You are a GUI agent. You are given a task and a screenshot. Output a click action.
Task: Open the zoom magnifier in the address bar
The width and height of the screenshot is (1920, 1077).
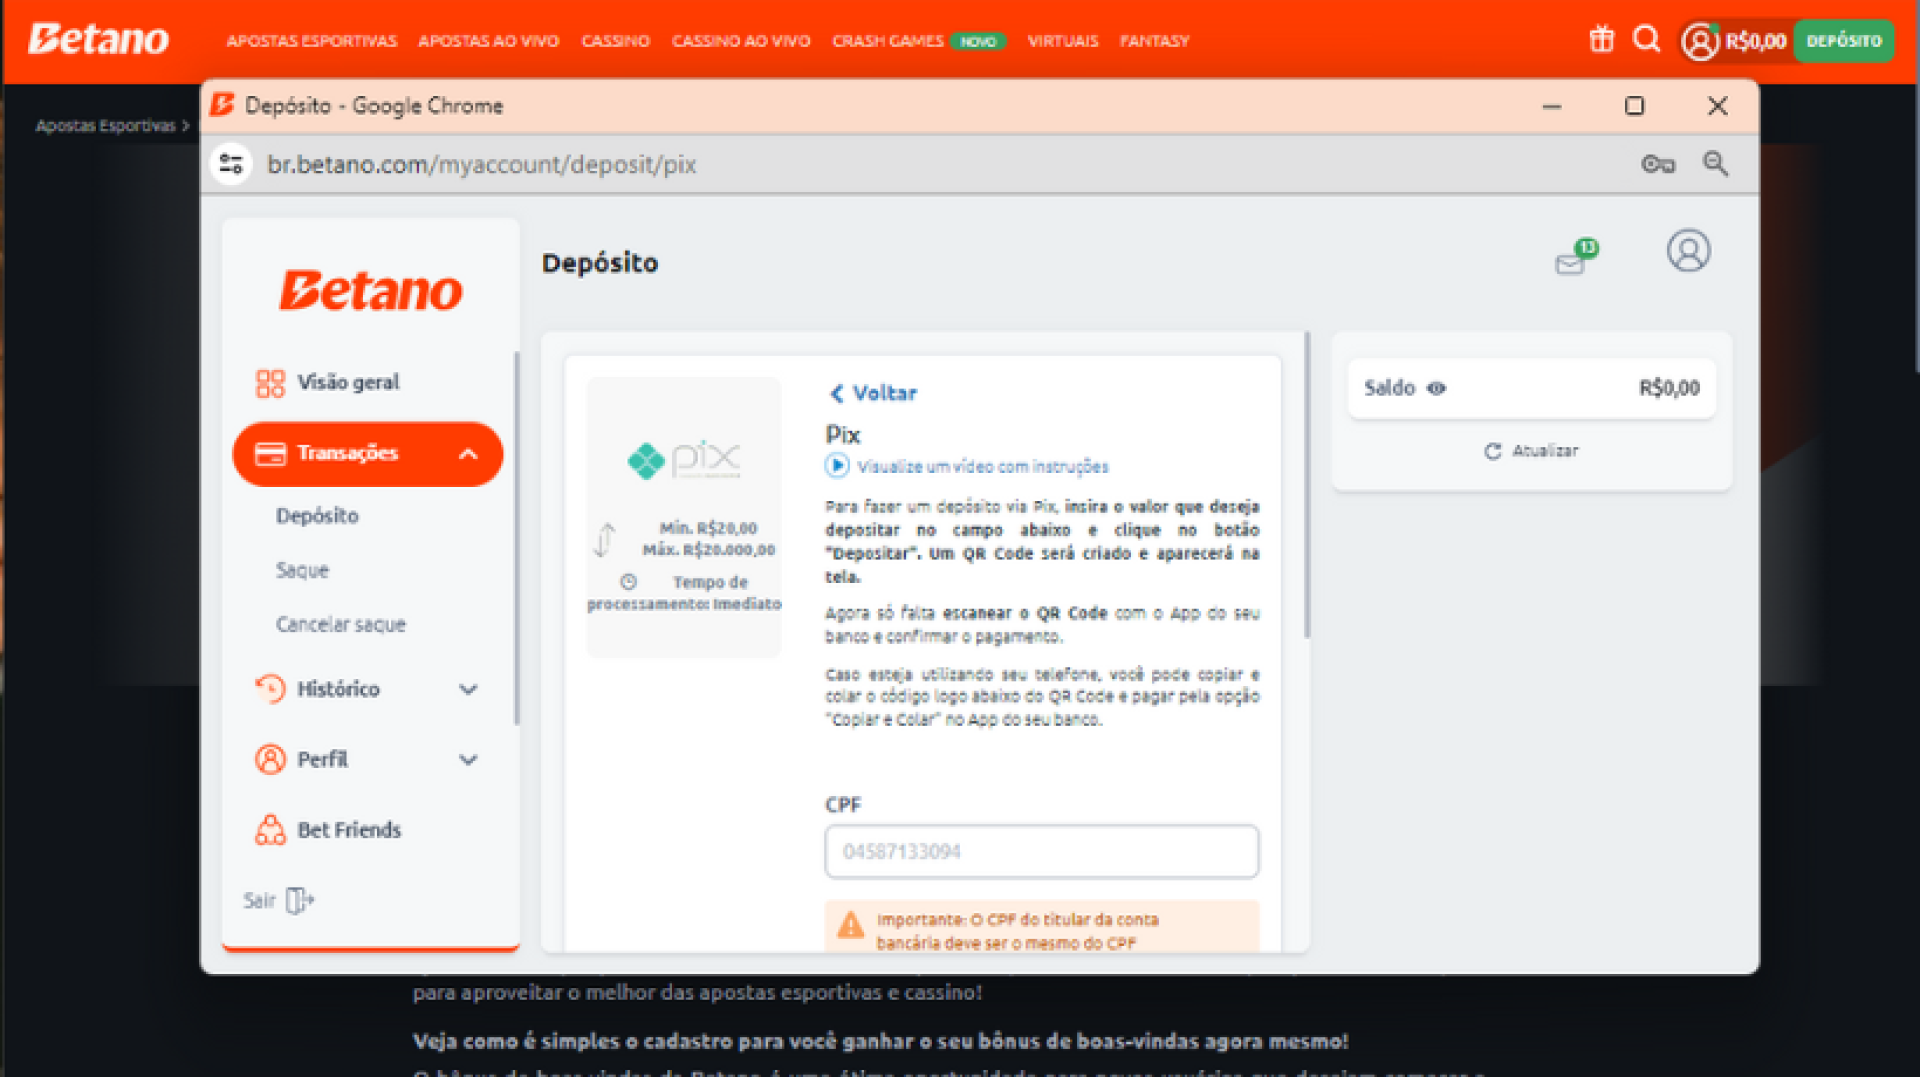[1715, 164]
